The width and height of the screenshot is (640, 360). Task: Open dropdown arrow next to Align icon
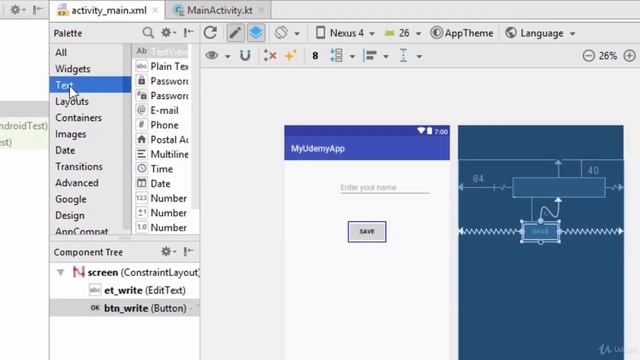point(386,56)
